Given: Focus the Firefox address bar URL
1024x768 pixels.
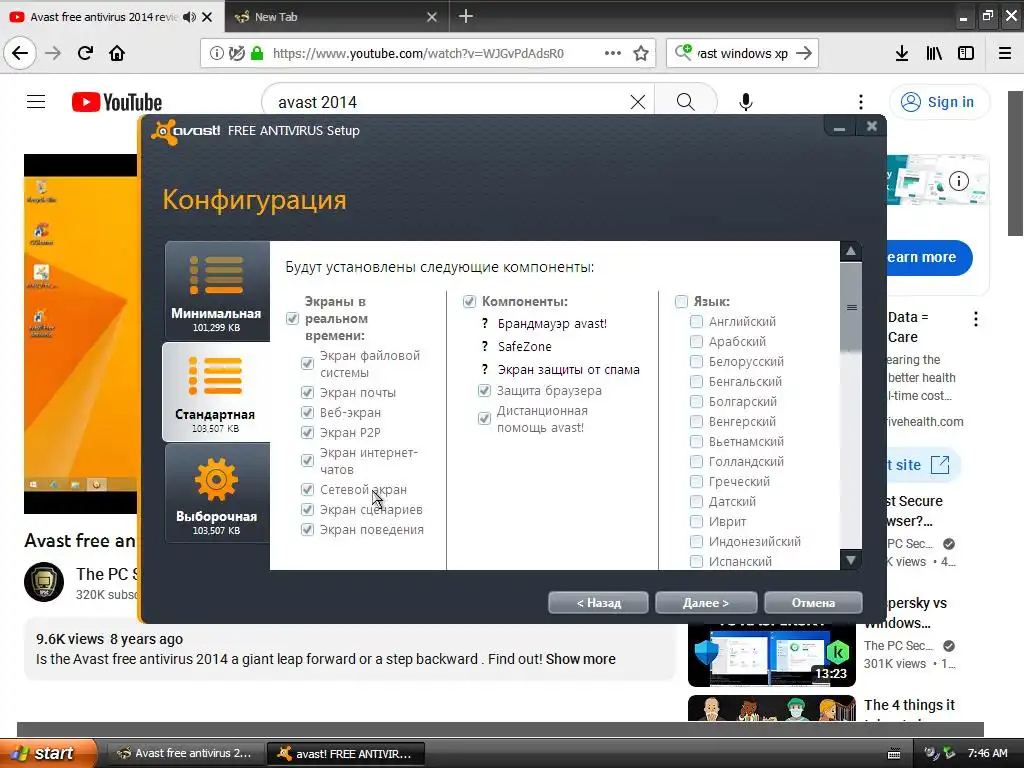Looking at the screenshot, I should [x=418, y=54].
